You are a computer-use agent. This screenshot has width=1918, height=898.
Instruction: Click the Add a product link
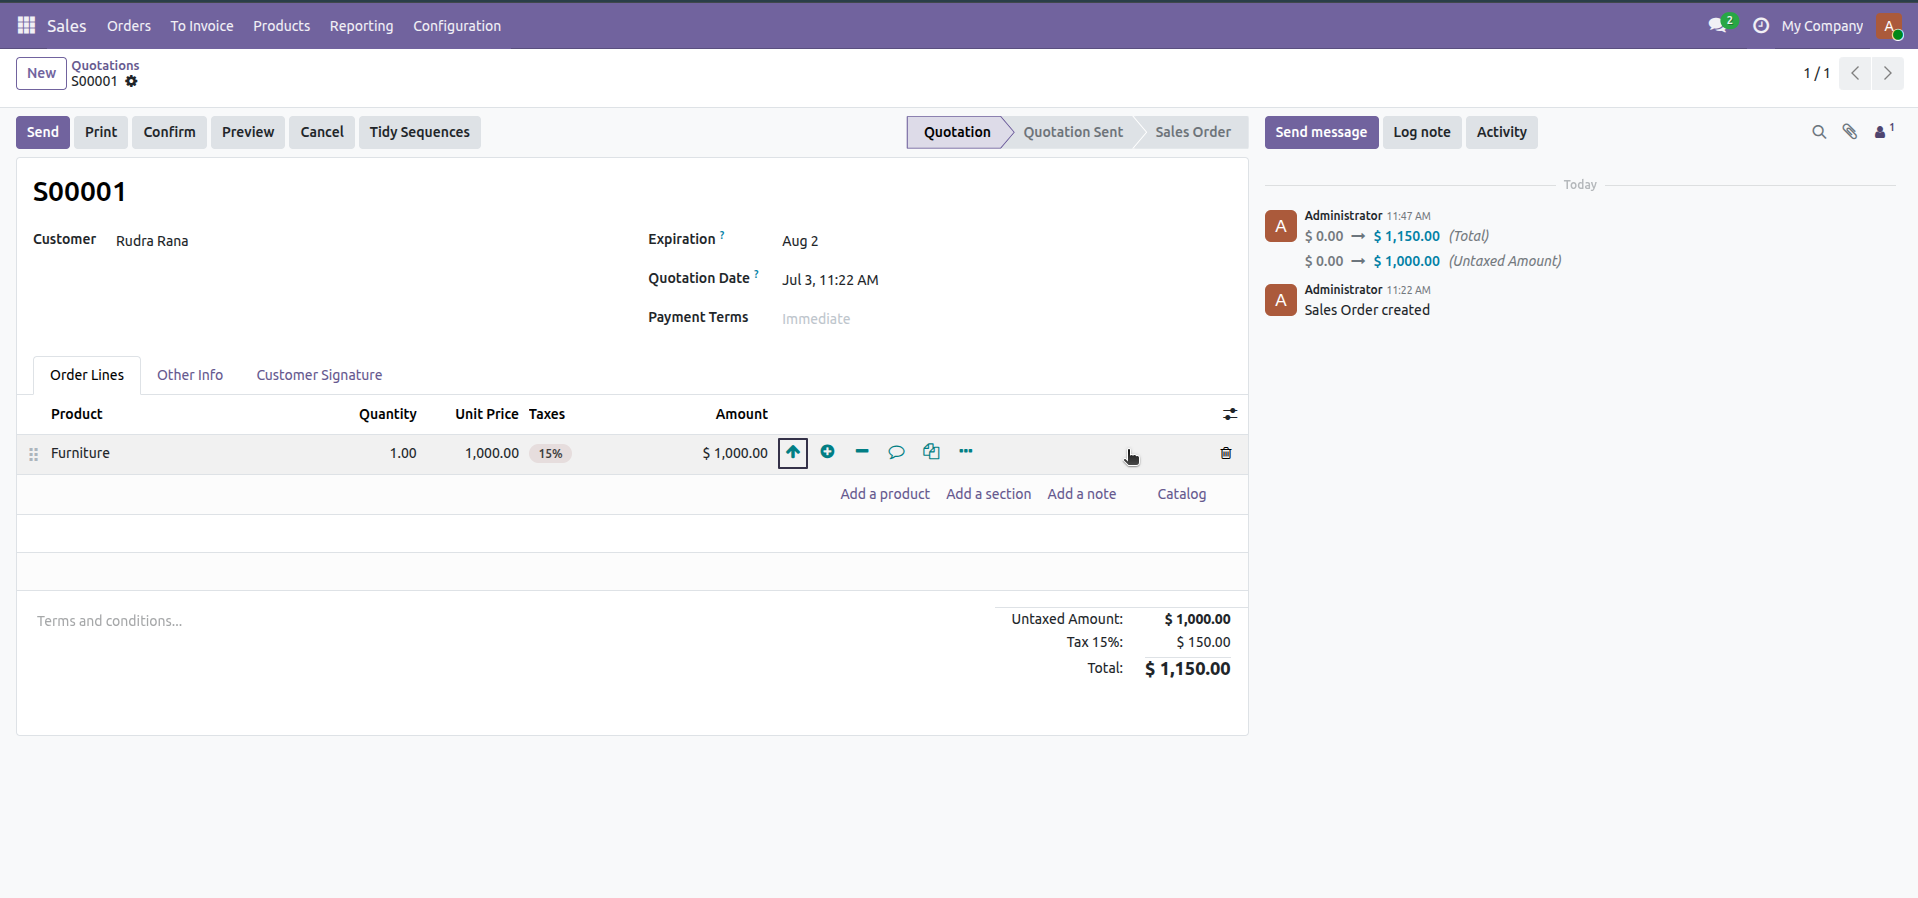point(885,494)
